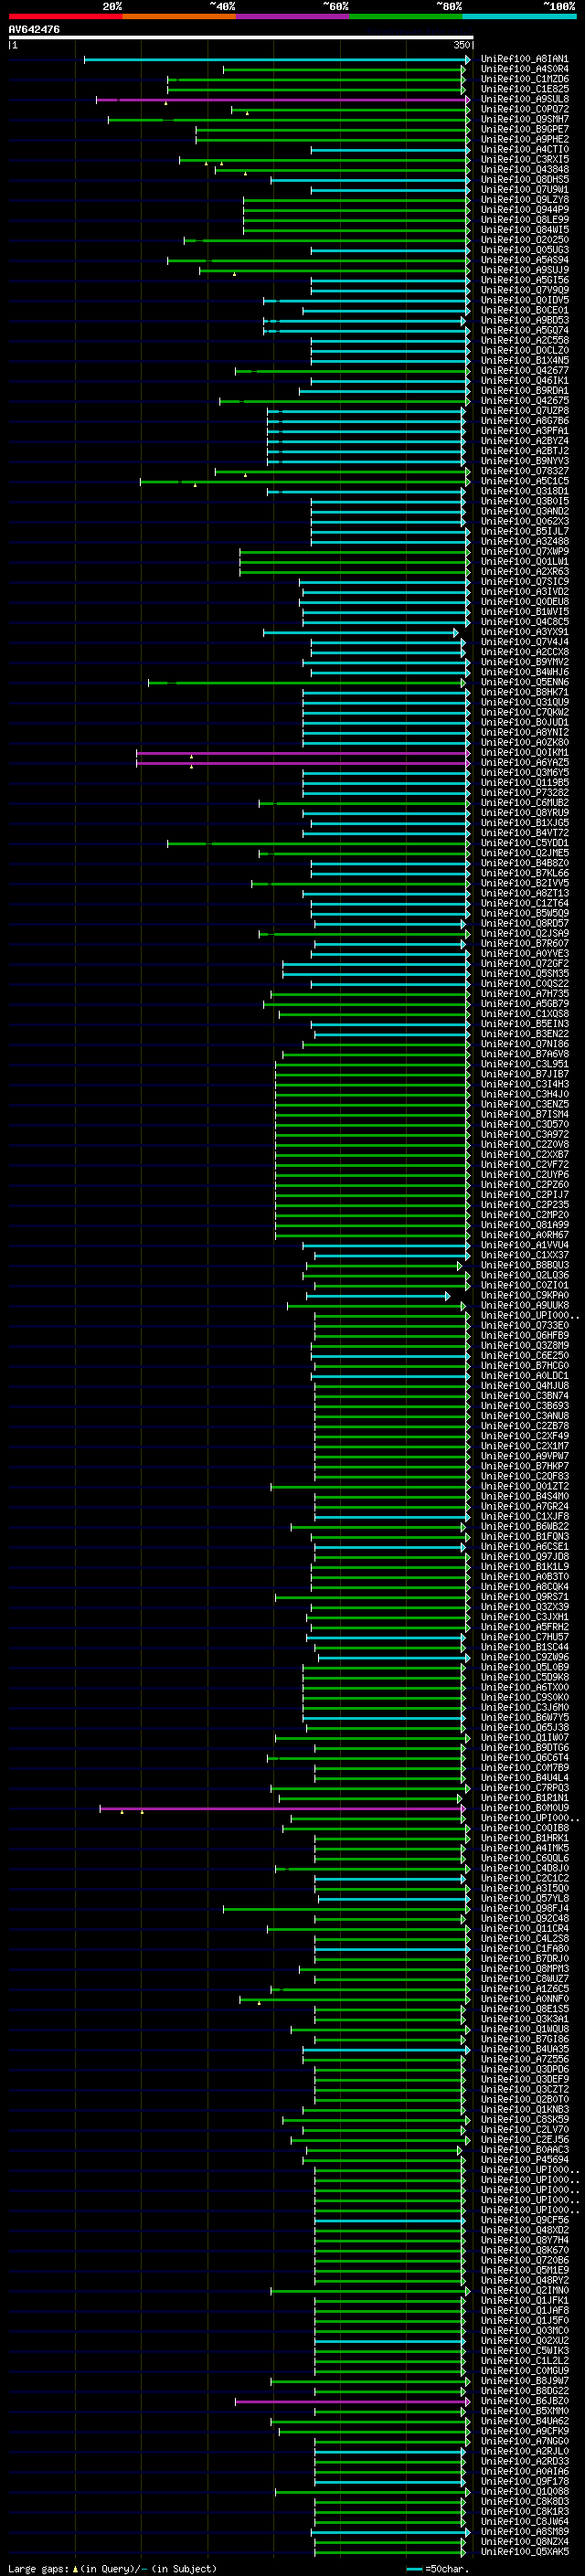Select UniRef100_Q9F178 entry
585x2576 pixels.
pos(524,2482)
